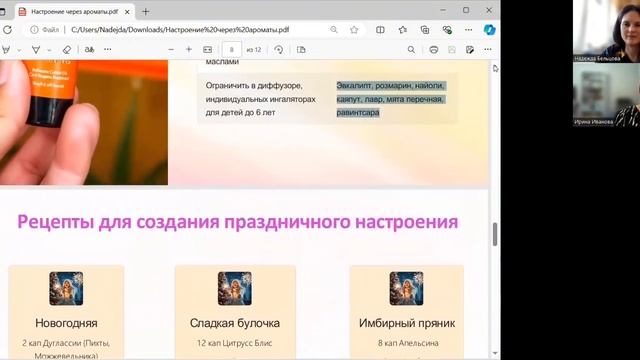The width and height of the screenshot is (640, 360).
Task: Open the Copilot sidebar icon
Action: point(489,30)
